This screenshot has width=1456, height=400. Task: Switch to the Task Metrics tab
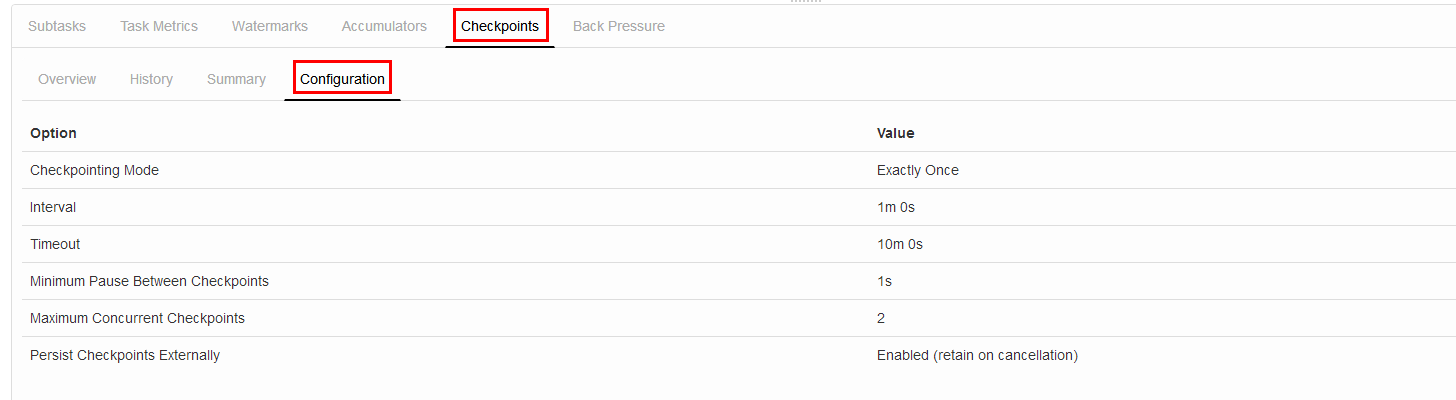pos(159,26)
